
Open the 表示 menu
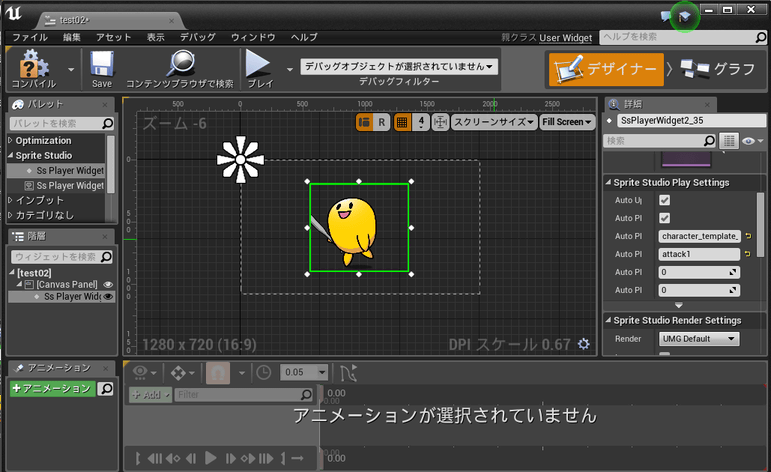(156, 37)
